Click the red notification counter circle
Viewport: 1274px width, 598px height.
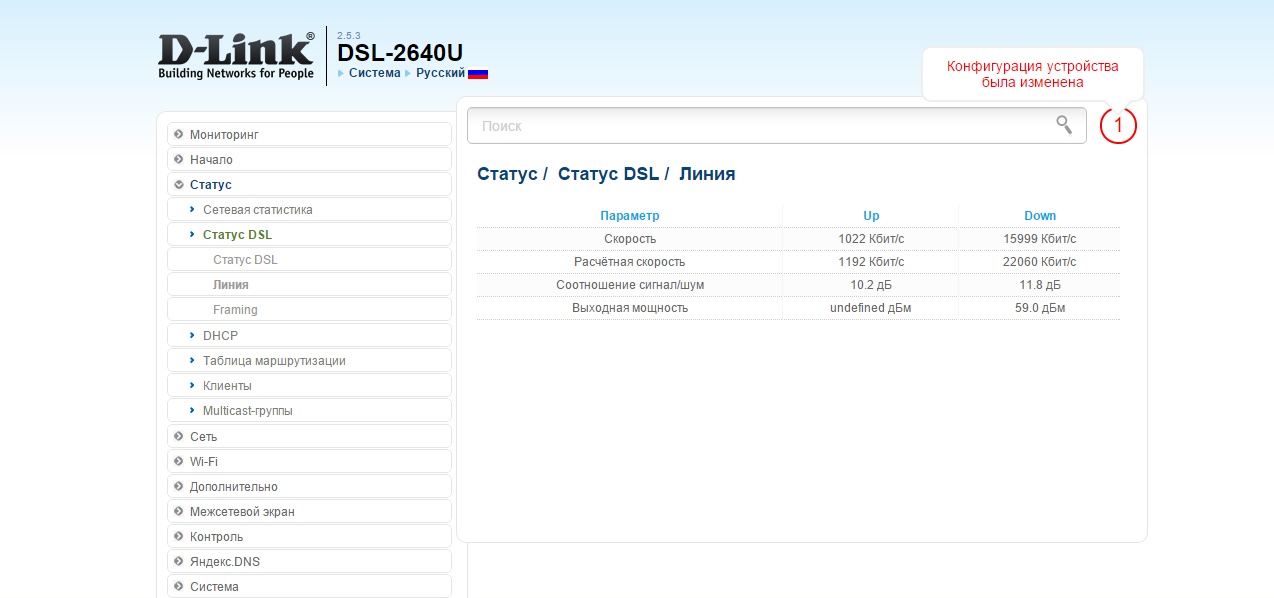tap(1118, 126)
